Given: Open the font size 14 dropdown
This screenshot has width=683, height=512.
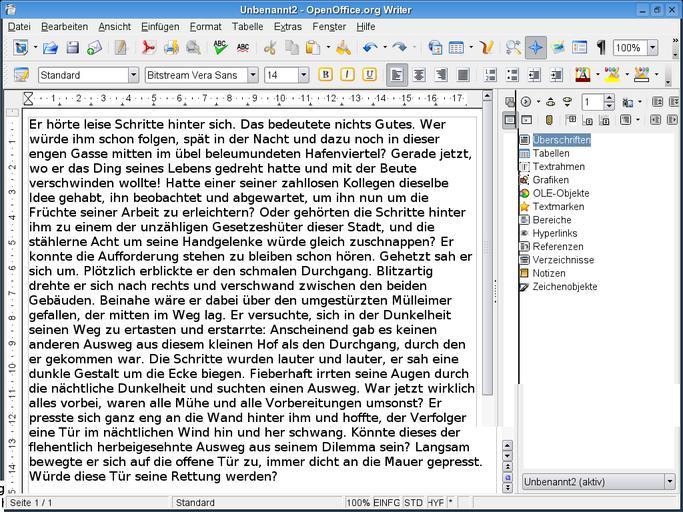Looking at the screenshot, I should 301,75.
